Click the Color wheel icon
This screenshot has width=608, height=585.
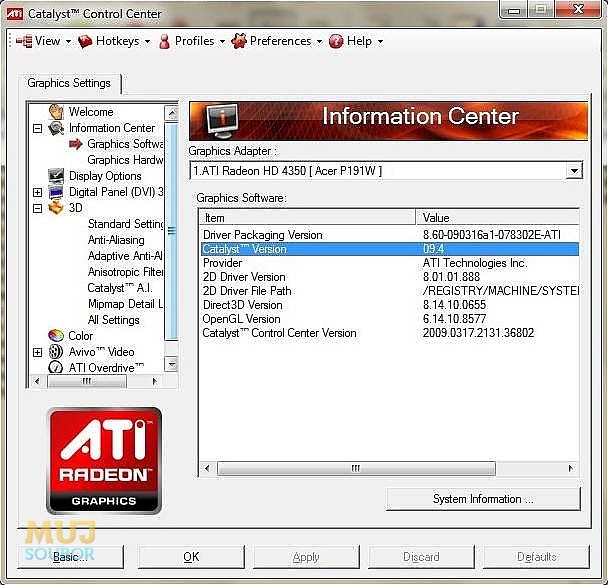(x=56, y=335)
